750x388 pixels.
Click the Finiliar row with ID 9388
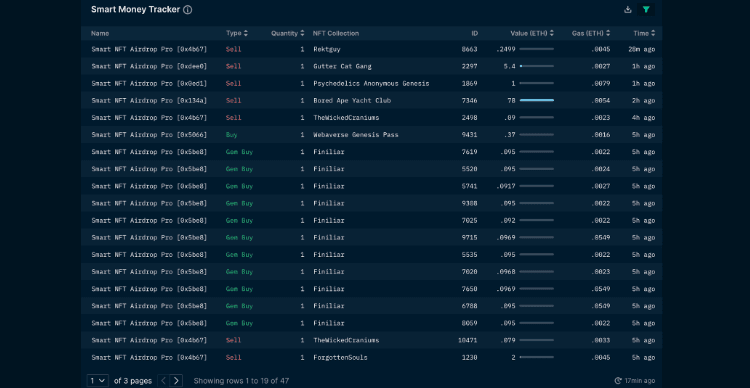tap(371, 203)
